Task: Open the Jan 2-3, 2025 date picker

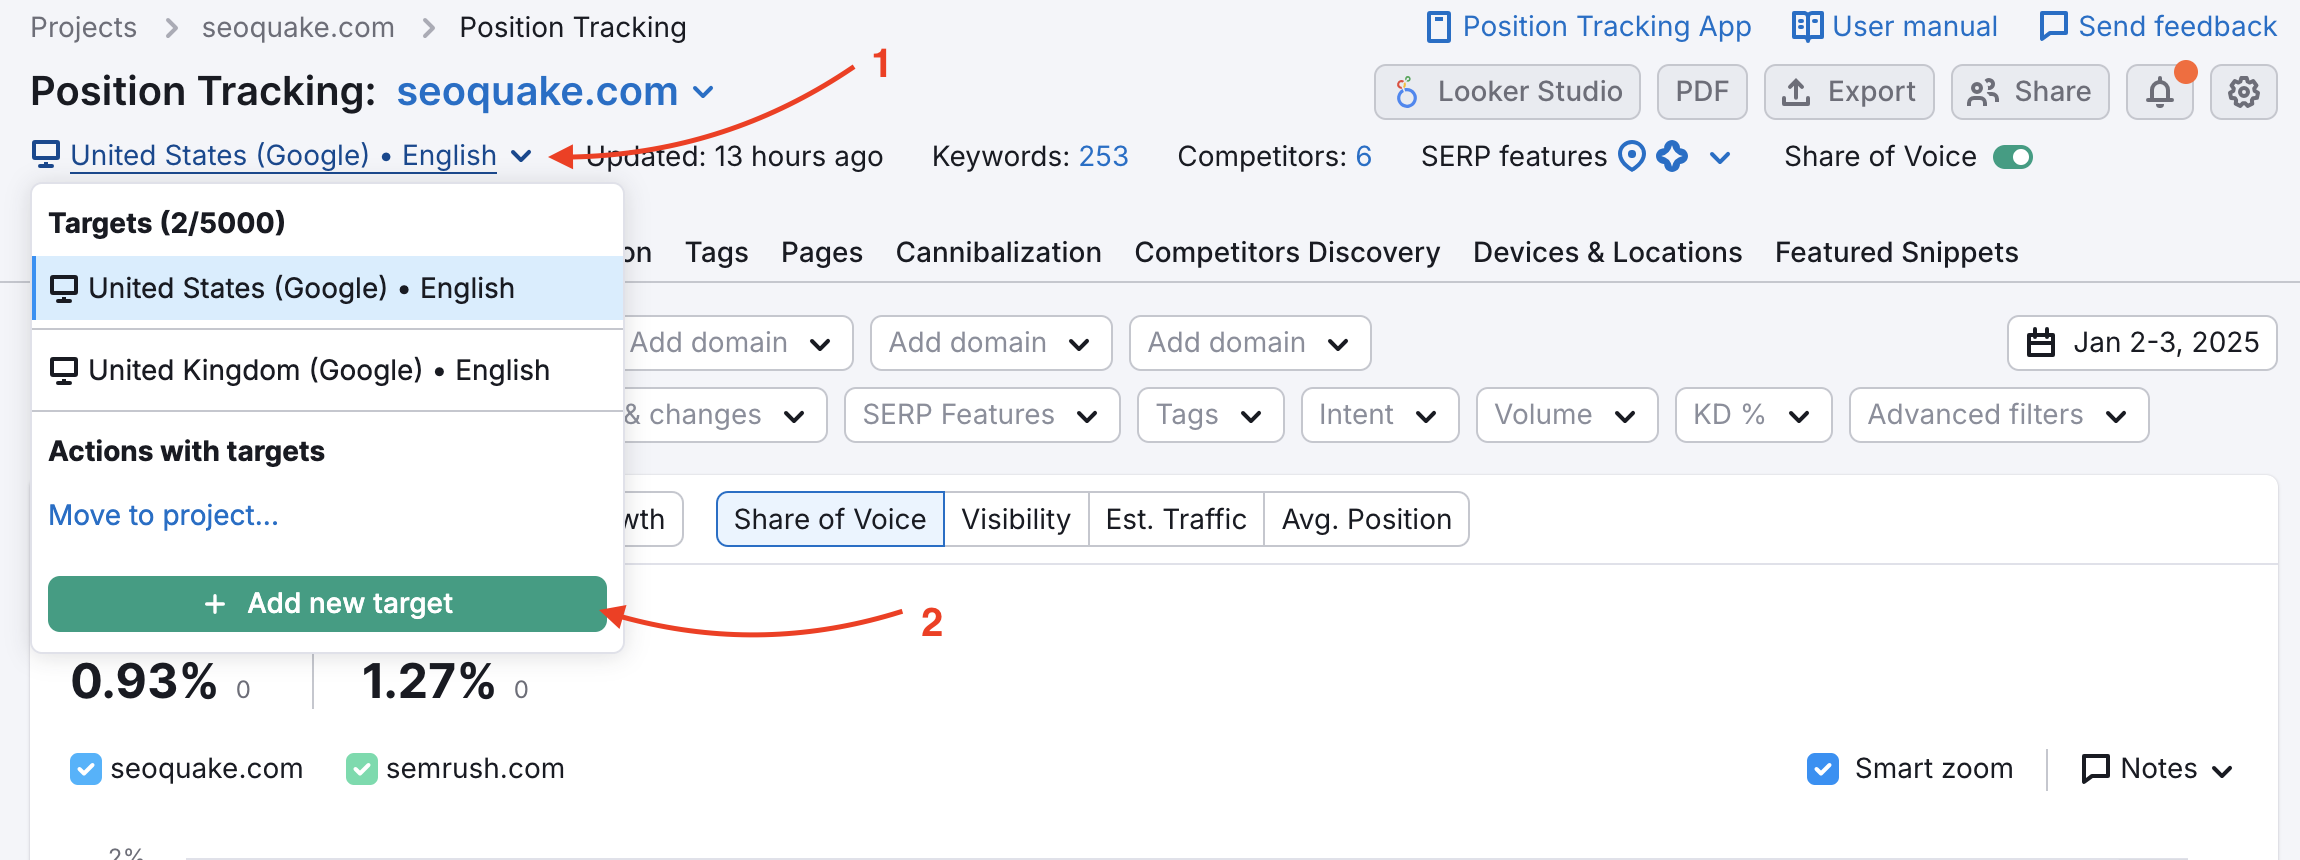Action: [x=2142, y=343]
